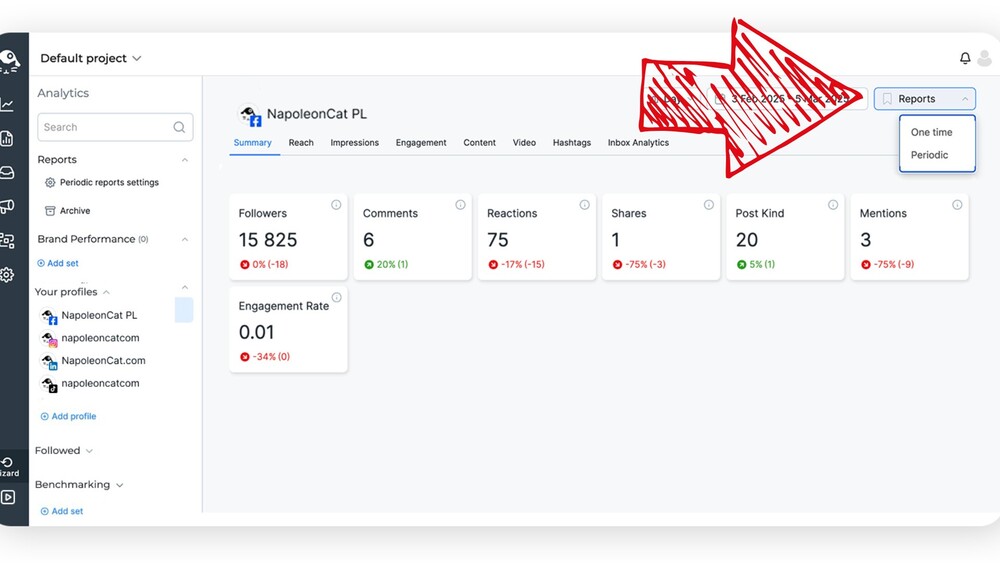
Task: Open notifications bell
Action: tap(965, 58)
